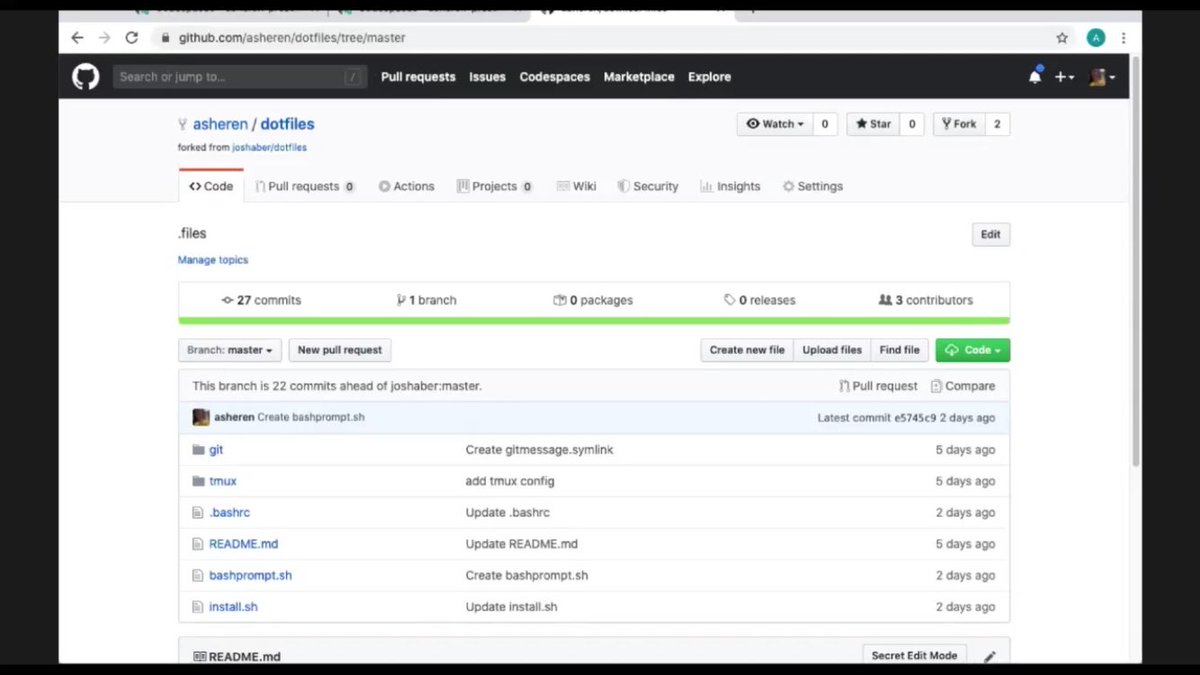The image size is (1200, 675).
Task: Open Chrome profile avatar A
Action: tap(1096, 38)
